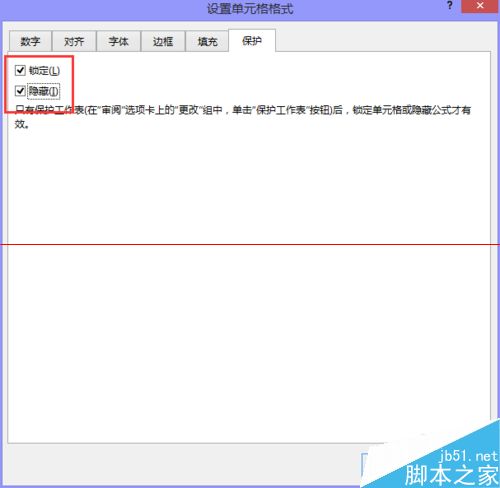The height and width of the screenshot is (488, 500).
Task: Switch to the 数字 tab
Action: 30,41
